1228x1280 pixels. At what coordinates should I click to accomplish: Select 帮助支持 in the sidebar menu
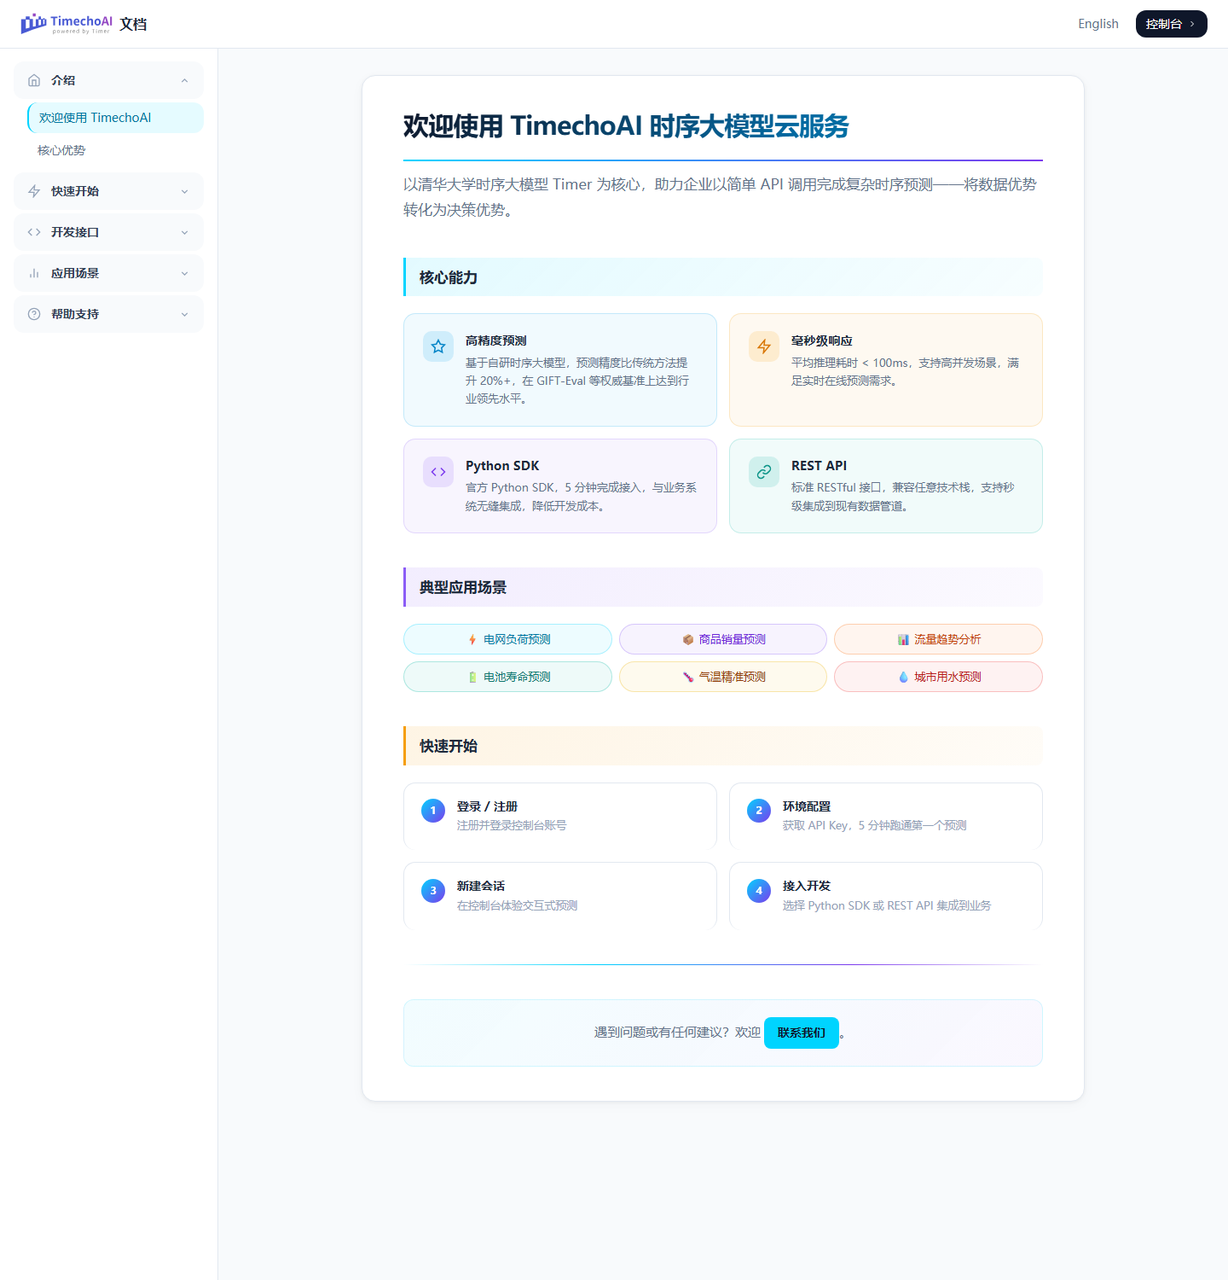point(108,314)
